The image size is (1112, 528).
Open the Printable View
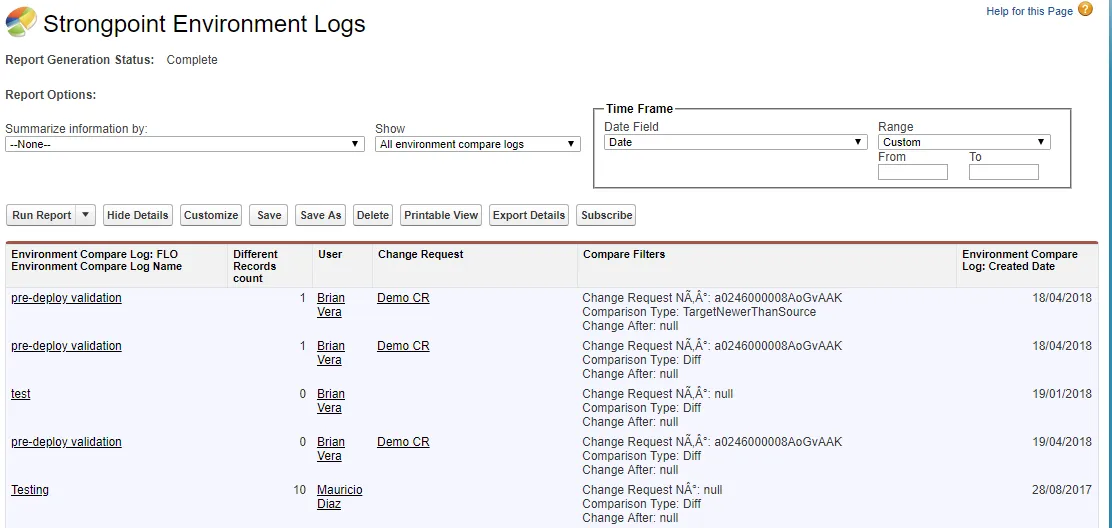point(441,215)
